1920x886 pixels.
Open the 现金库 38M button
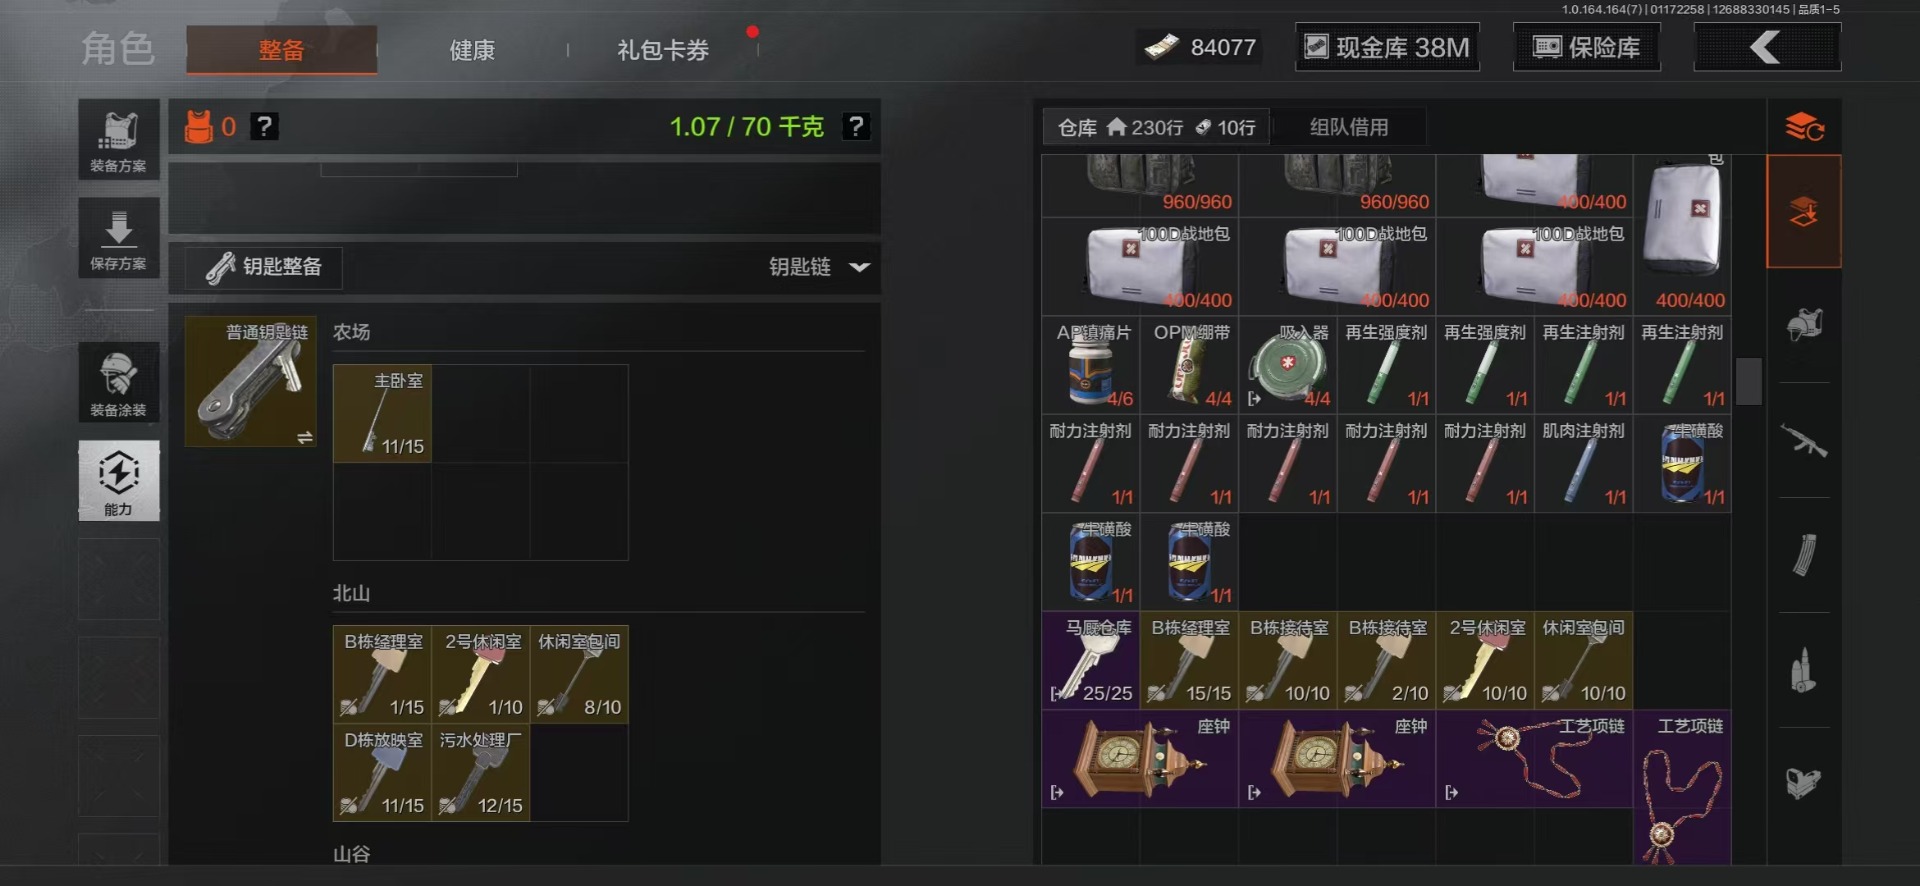point(1388,47)
